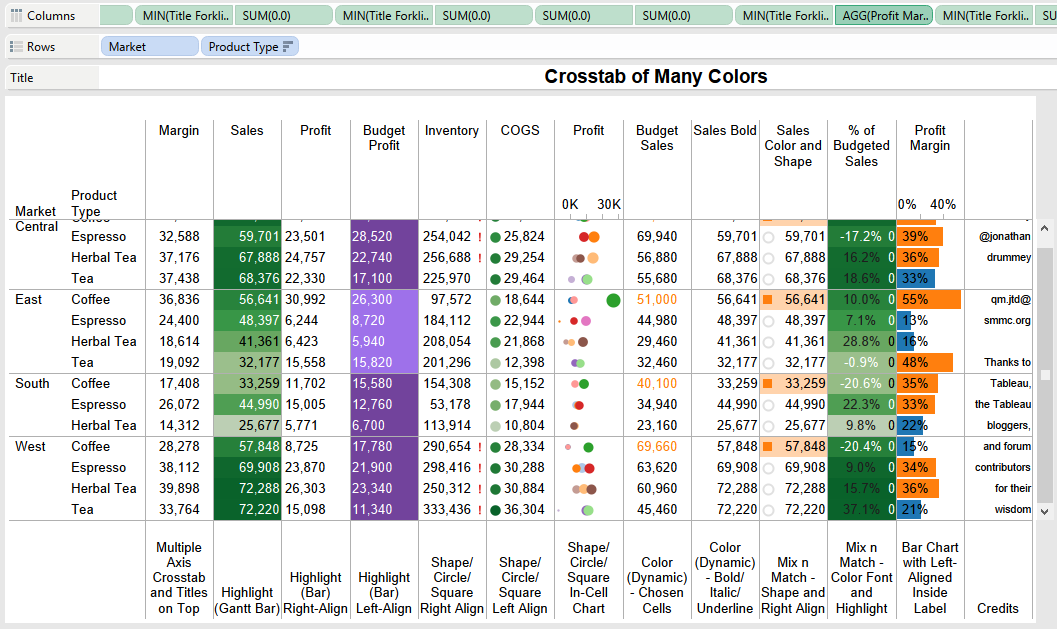Image resolution: width=1057 pixels, height=629 pixels.
Task: Select the Central market row header
Action: click(x=36, y=227)
